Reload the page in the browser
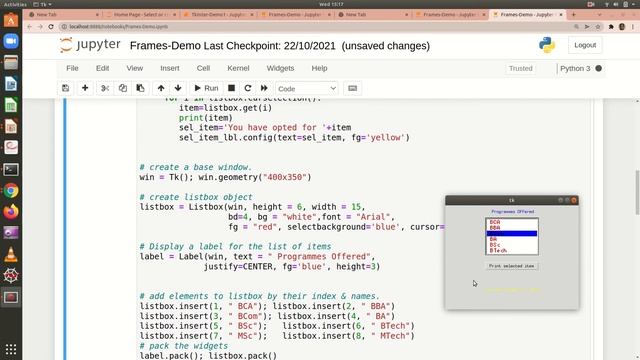Image resolution: width=640 pixels, height=360 pixels. tap(51, 27)
